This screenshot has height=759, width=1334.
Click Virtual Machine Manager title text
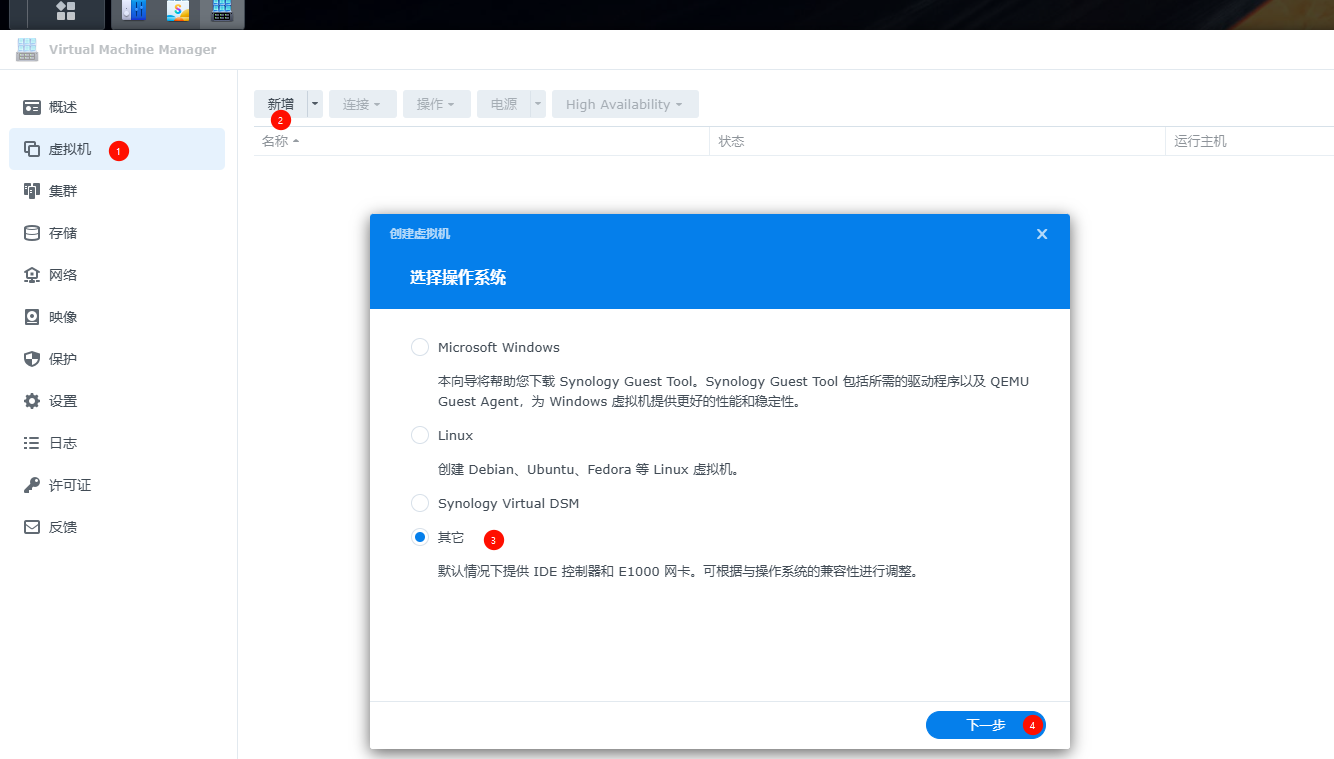(133, 49)
